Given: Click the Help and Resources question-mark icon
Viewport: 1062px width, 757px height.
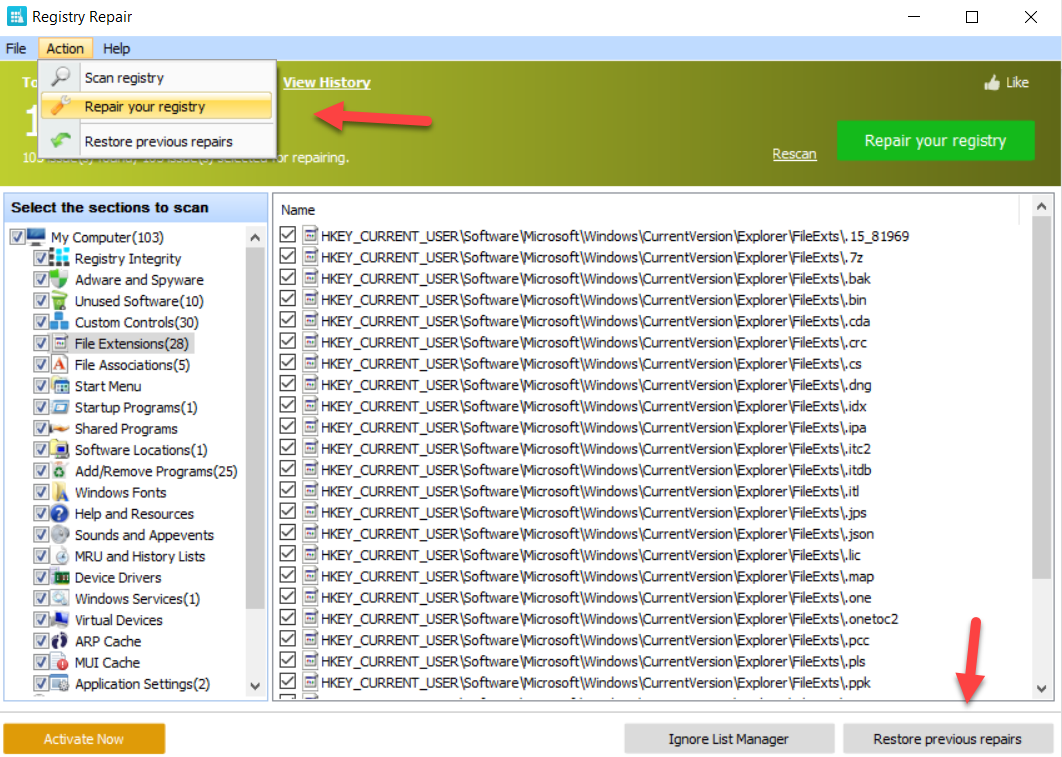Looking at the screenshot, I should coord(60,513).
